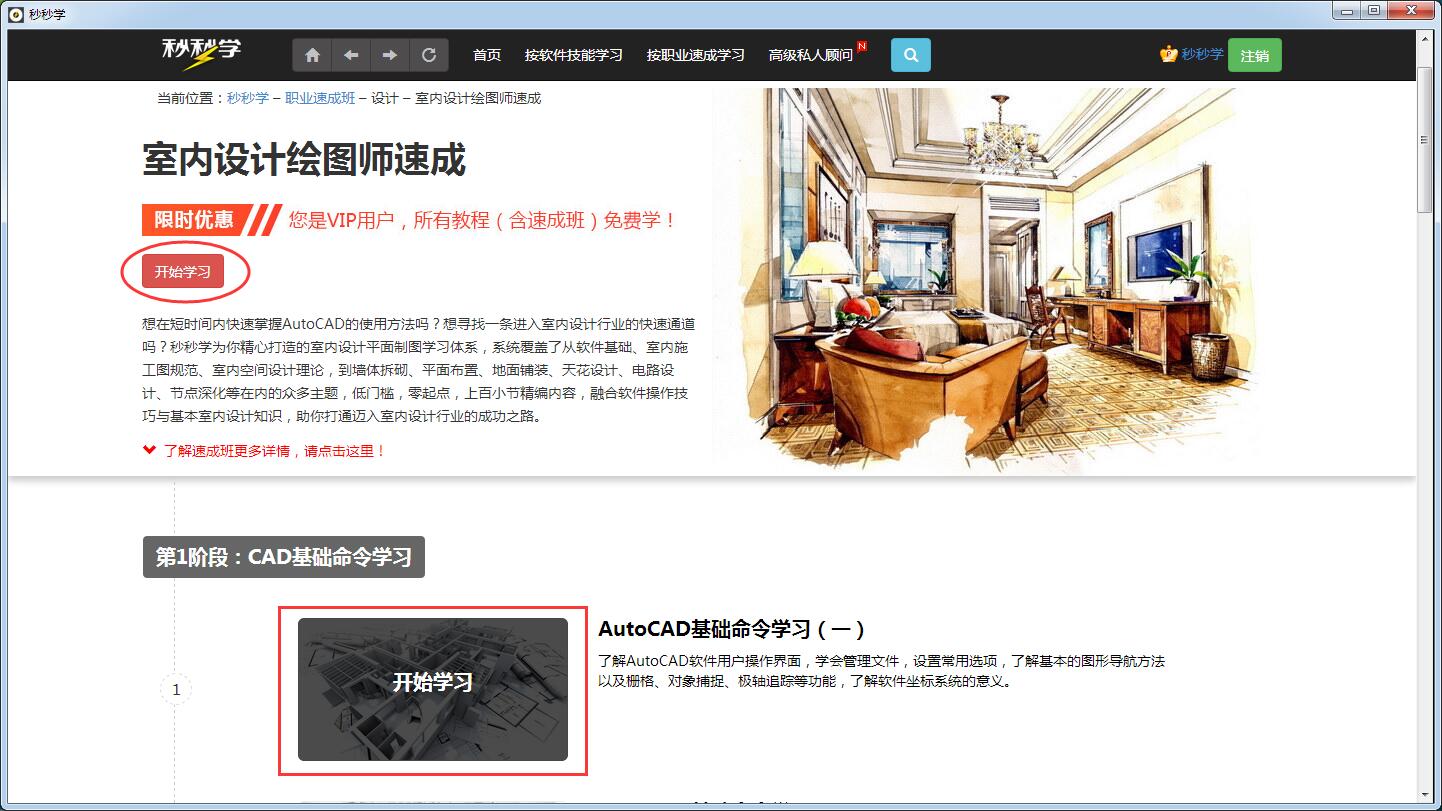Click the 第1阶段：CAD基础命令学习 label

pyautogui.click(x=284, y=557)
